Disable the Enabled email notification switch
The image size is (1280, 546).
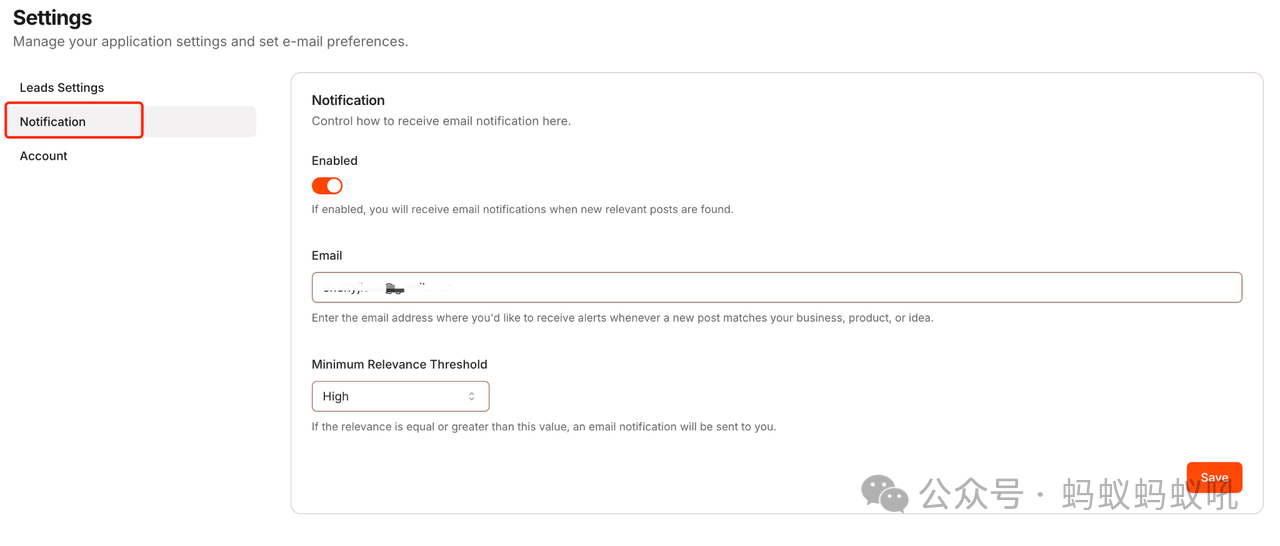tap(327, 186)
